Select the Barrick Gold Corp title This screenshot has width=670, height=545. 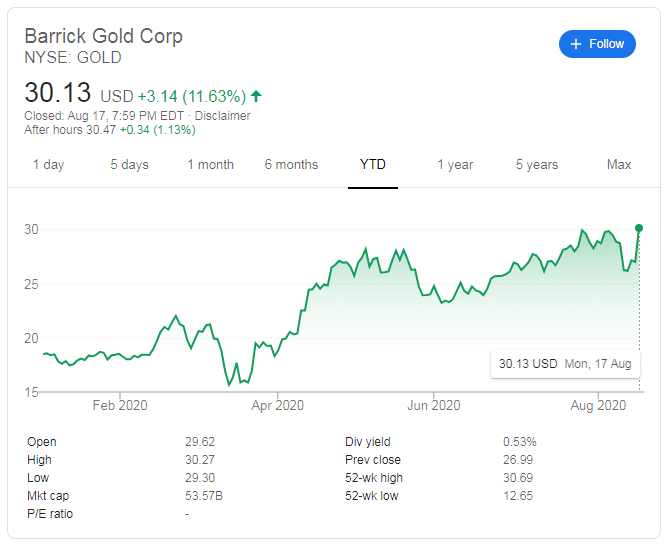pyautogui.click(x=103, y=36)
